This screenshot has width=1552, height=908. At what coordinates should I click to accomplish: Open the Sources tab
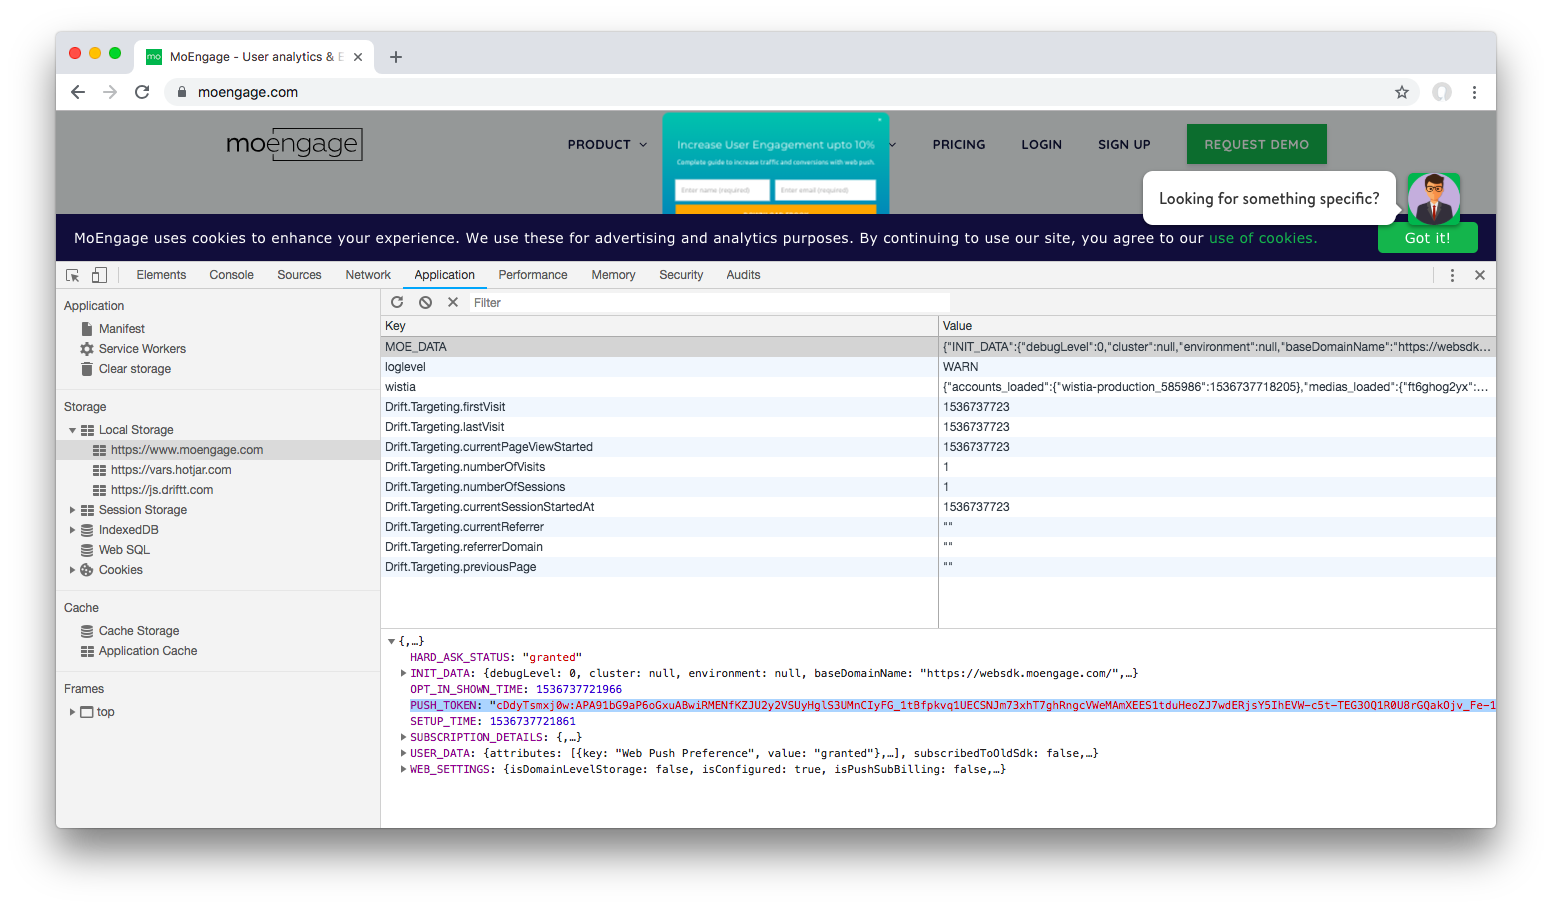coord(299,275)
